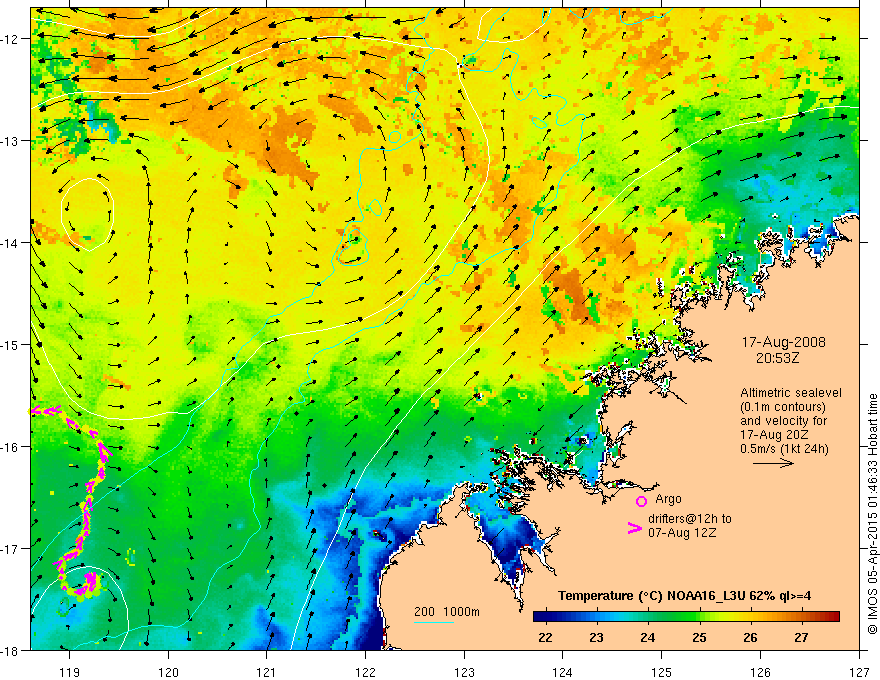
Task: Click the '-16' latitude axis label
Action: click(10, 447)
